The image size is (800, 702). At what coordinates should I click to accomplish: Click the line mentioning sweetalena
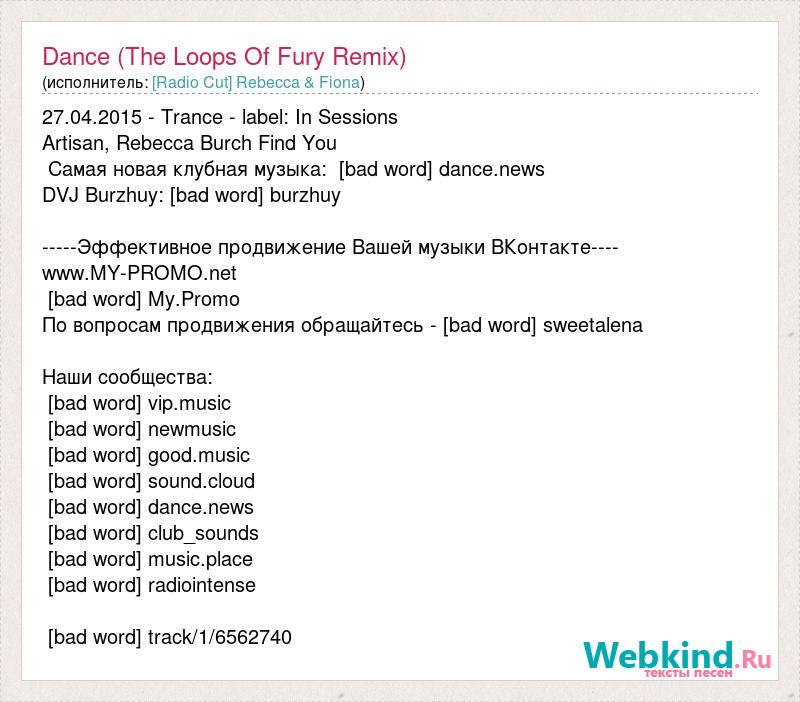[x=342, y=325]
